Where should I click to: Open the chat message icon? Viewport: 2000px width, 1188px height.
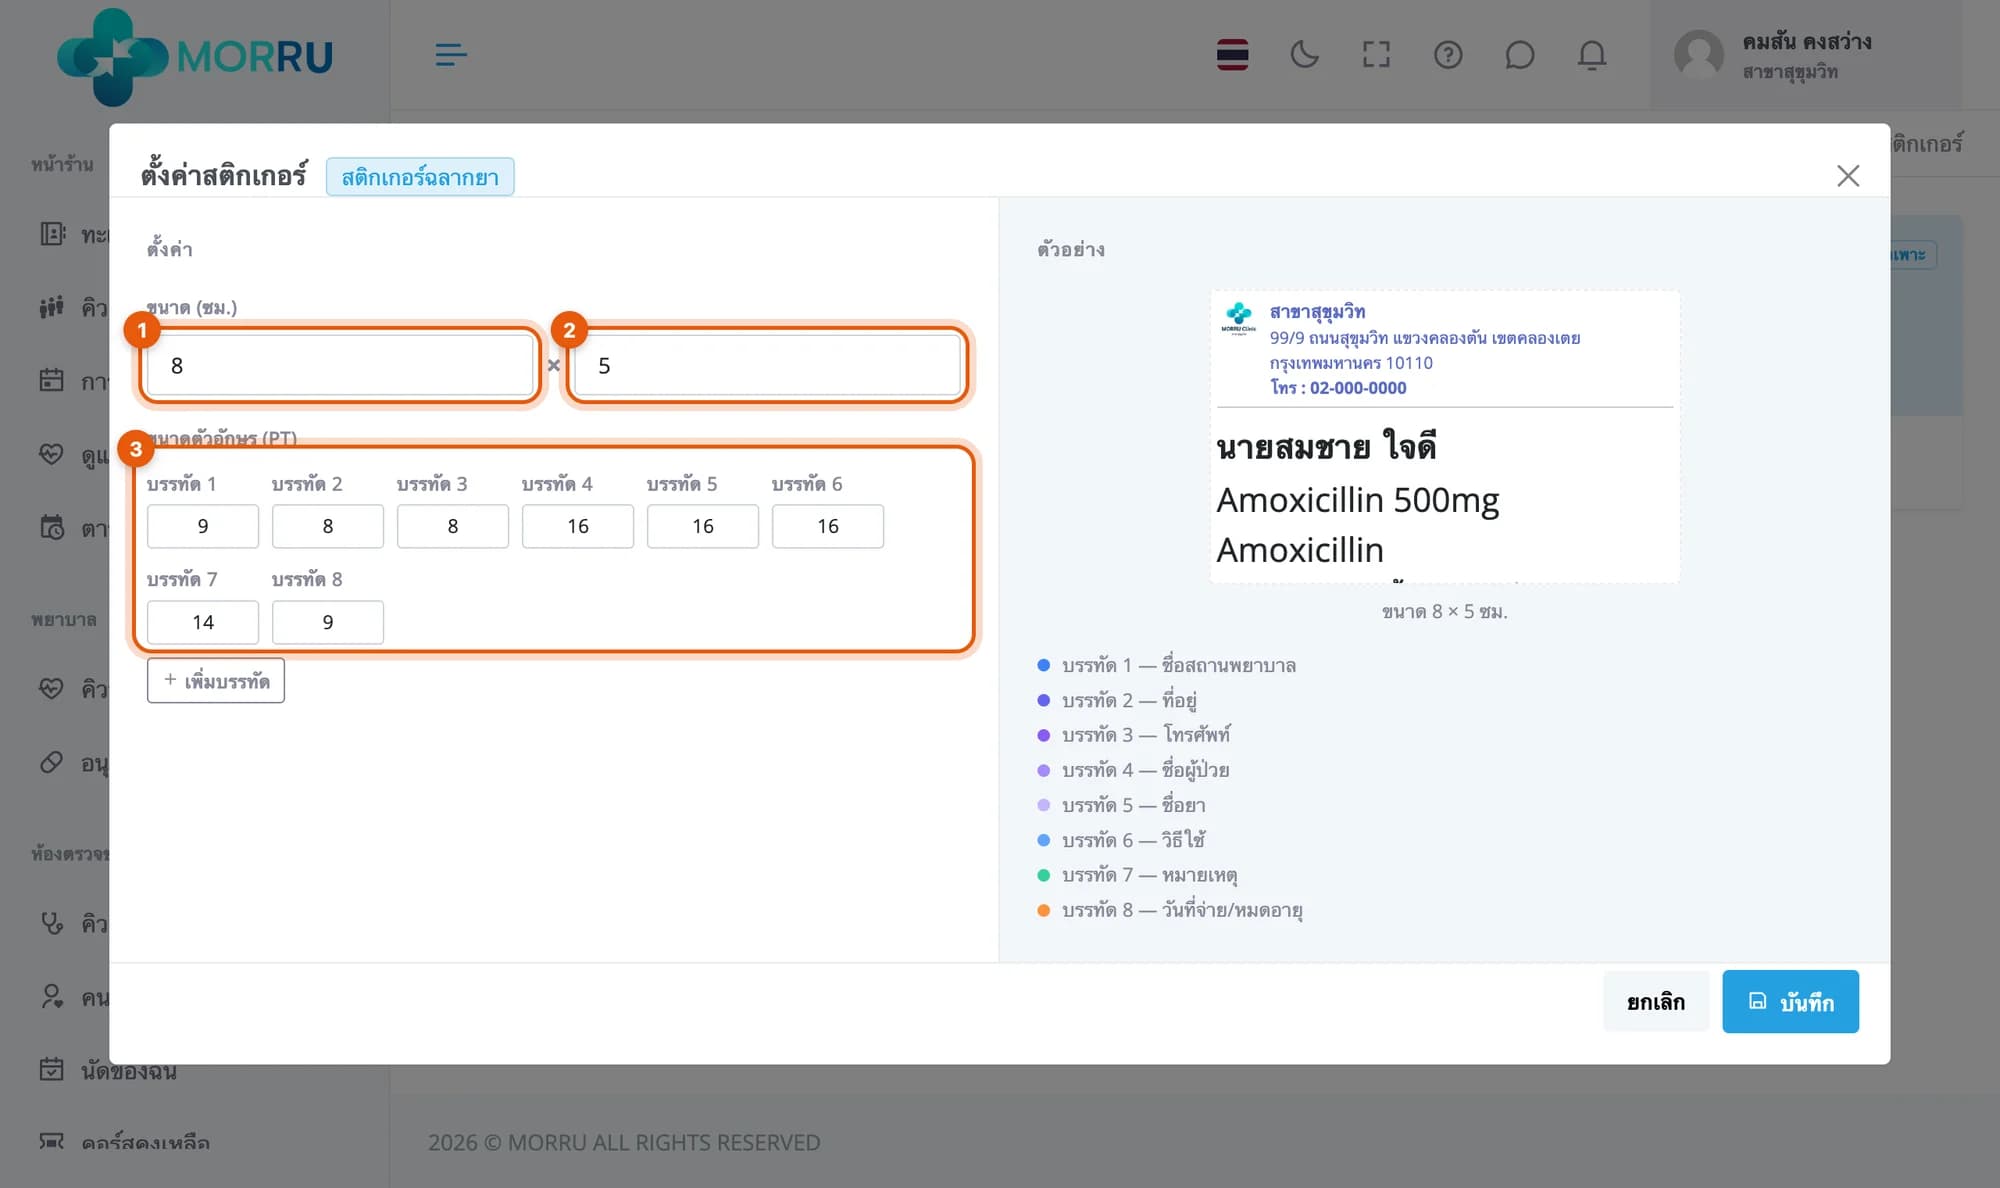(1519, 54)
